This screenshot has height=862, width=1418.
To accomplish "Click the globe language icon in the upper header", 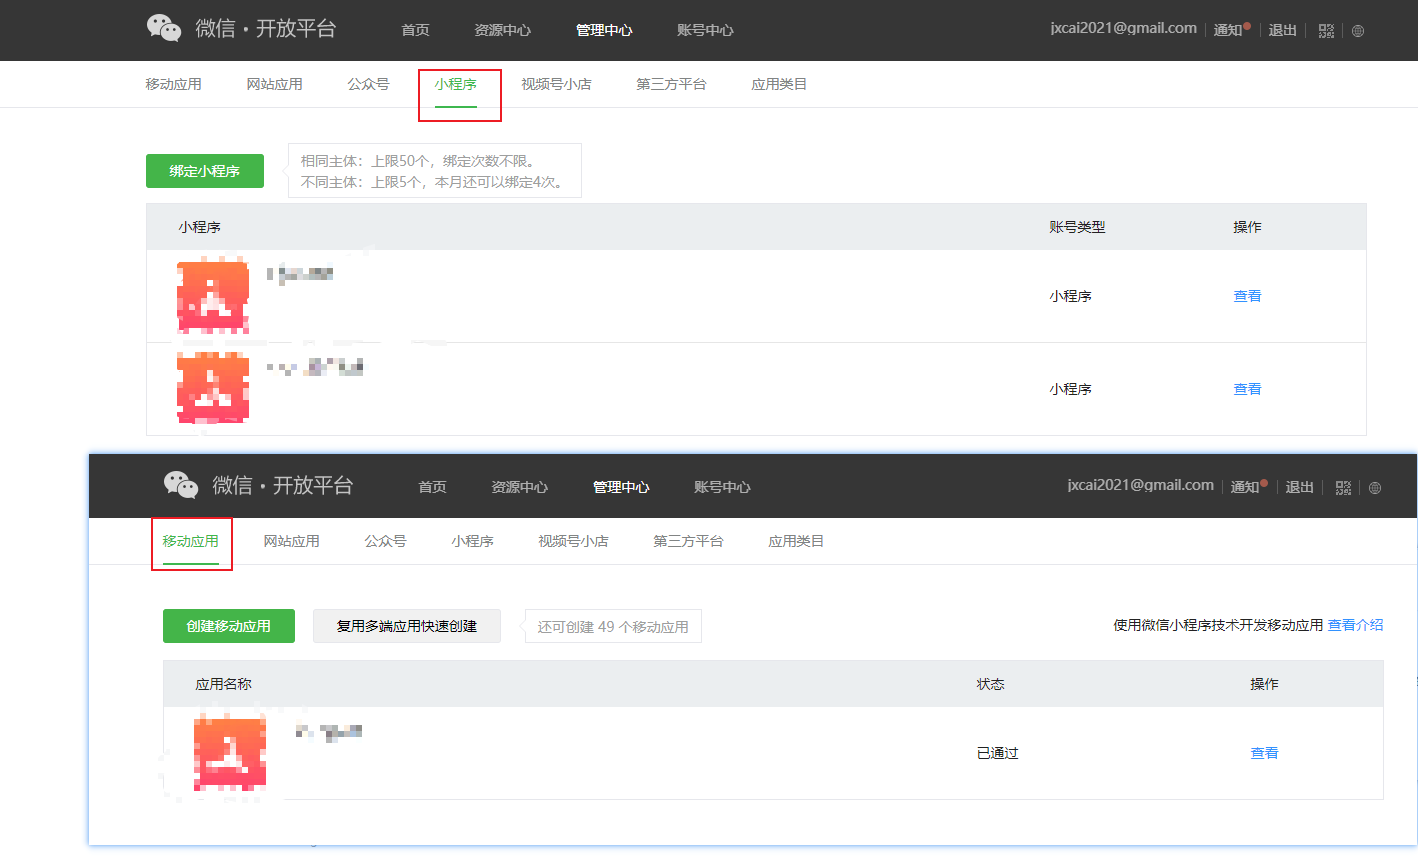I will point(1357,31).
